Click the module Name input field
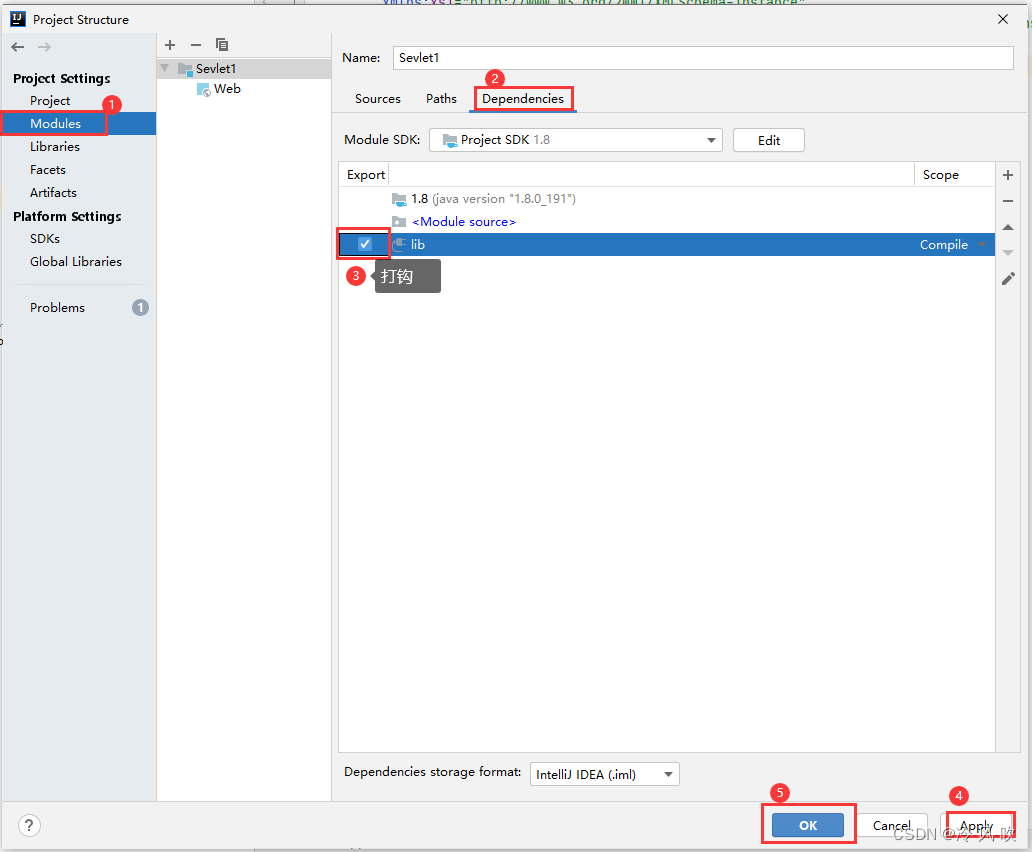Screen dimensions: 1032x852 click(x=703, y=58)
